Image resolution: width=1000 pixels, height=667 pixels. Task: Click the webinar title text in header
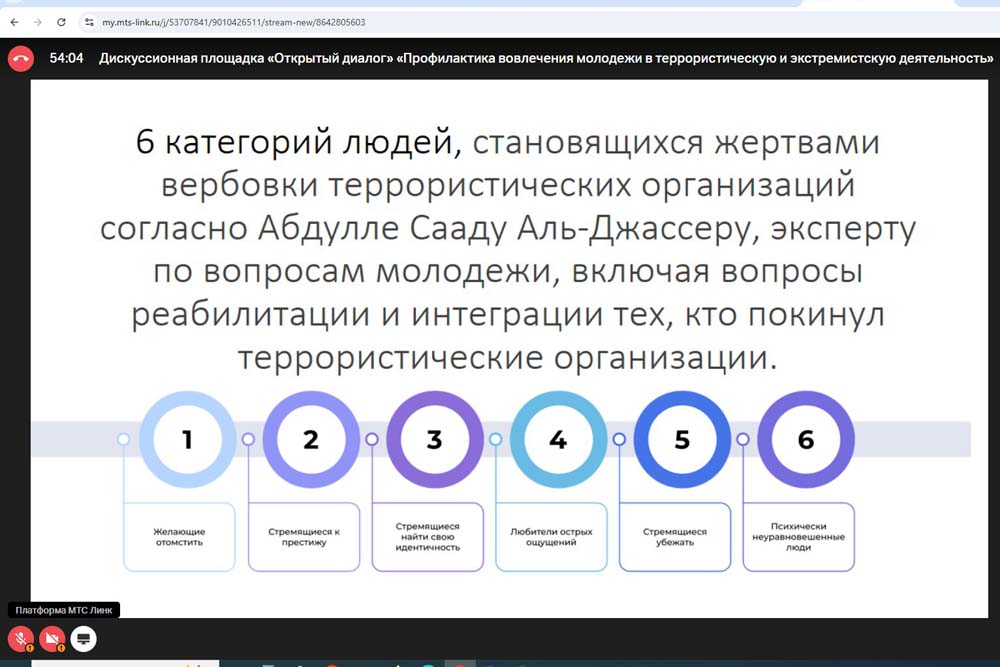tap(545, 59)
